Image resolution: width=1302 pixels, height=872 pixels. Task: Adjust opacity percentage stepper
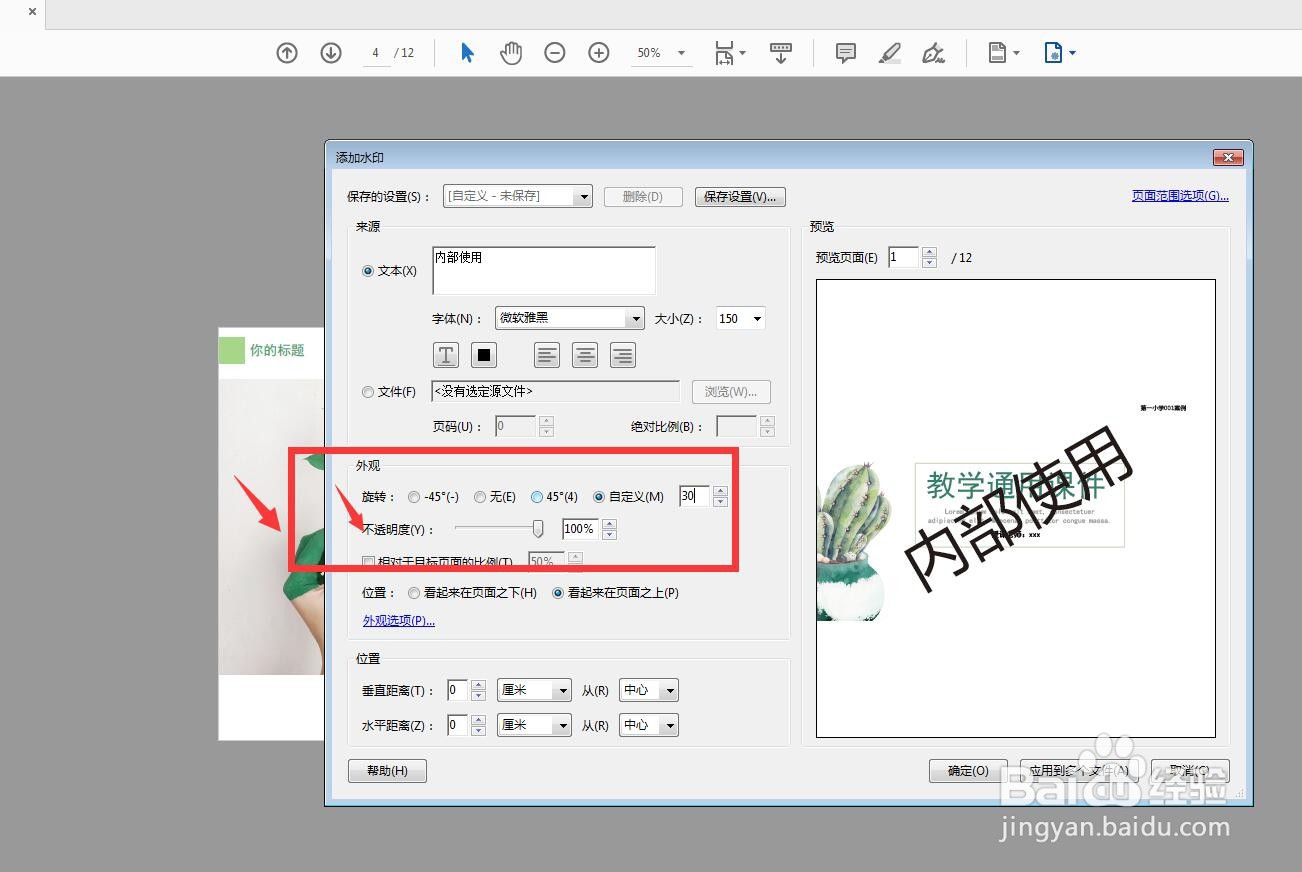click(609, 529)
